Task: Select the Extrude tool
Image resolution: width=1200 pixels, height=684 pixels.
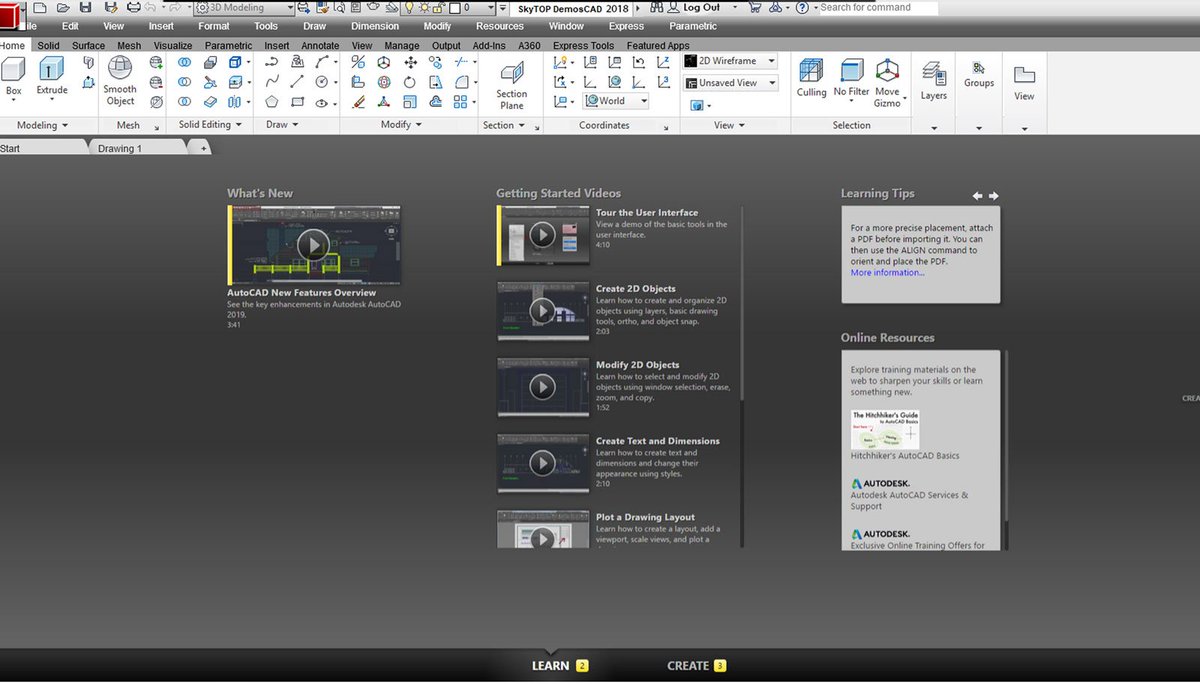Action: pyautogui.click(x=52, y=76)
